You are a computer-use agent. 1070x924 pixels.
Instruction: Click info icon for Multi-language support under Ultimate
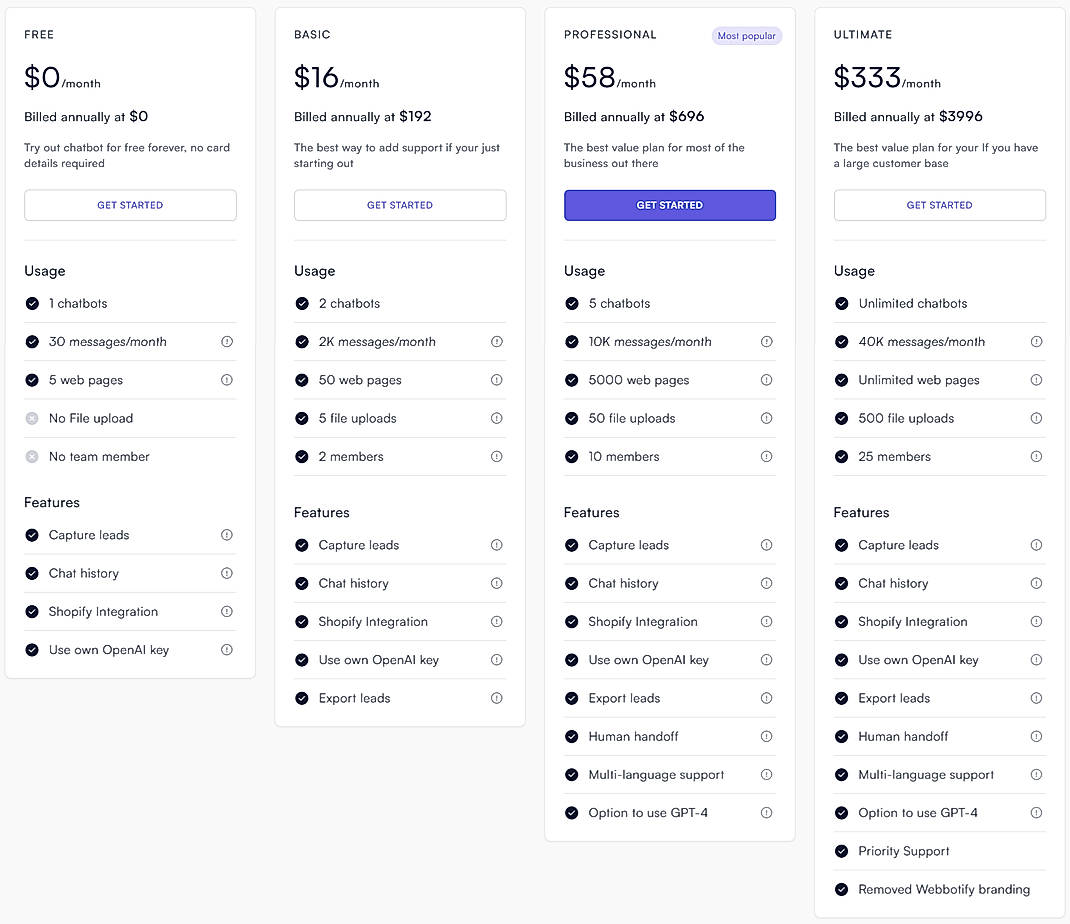1037,774
